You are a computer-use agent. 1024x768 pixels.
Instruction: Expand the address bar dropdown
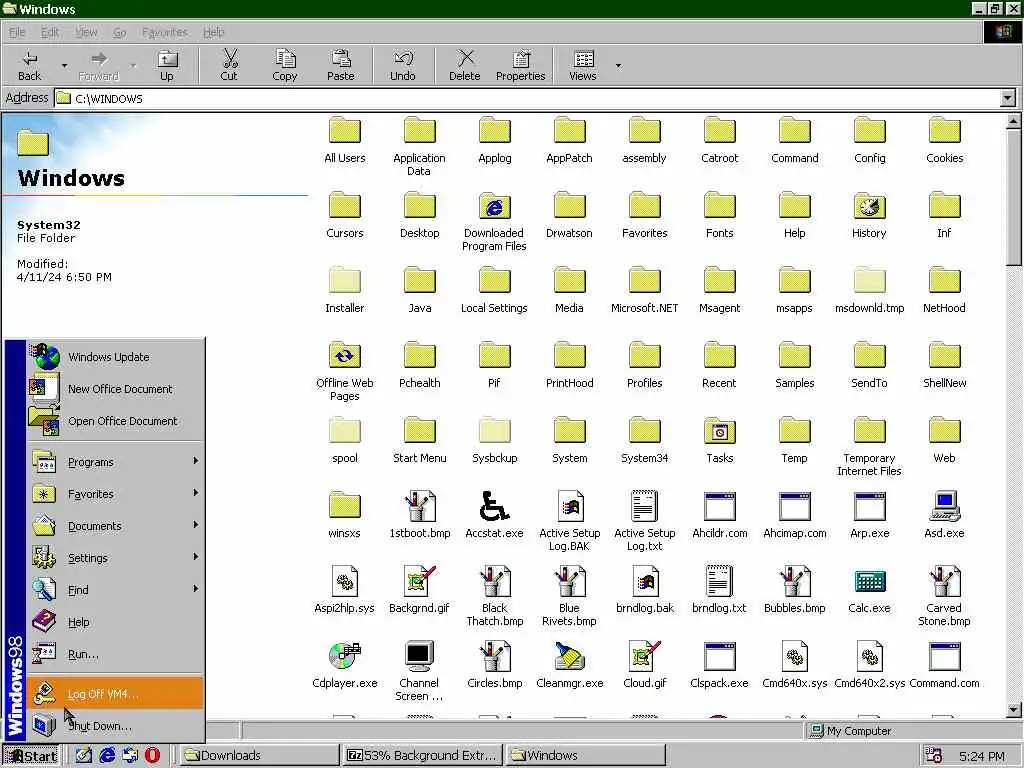coord(1008,99)
